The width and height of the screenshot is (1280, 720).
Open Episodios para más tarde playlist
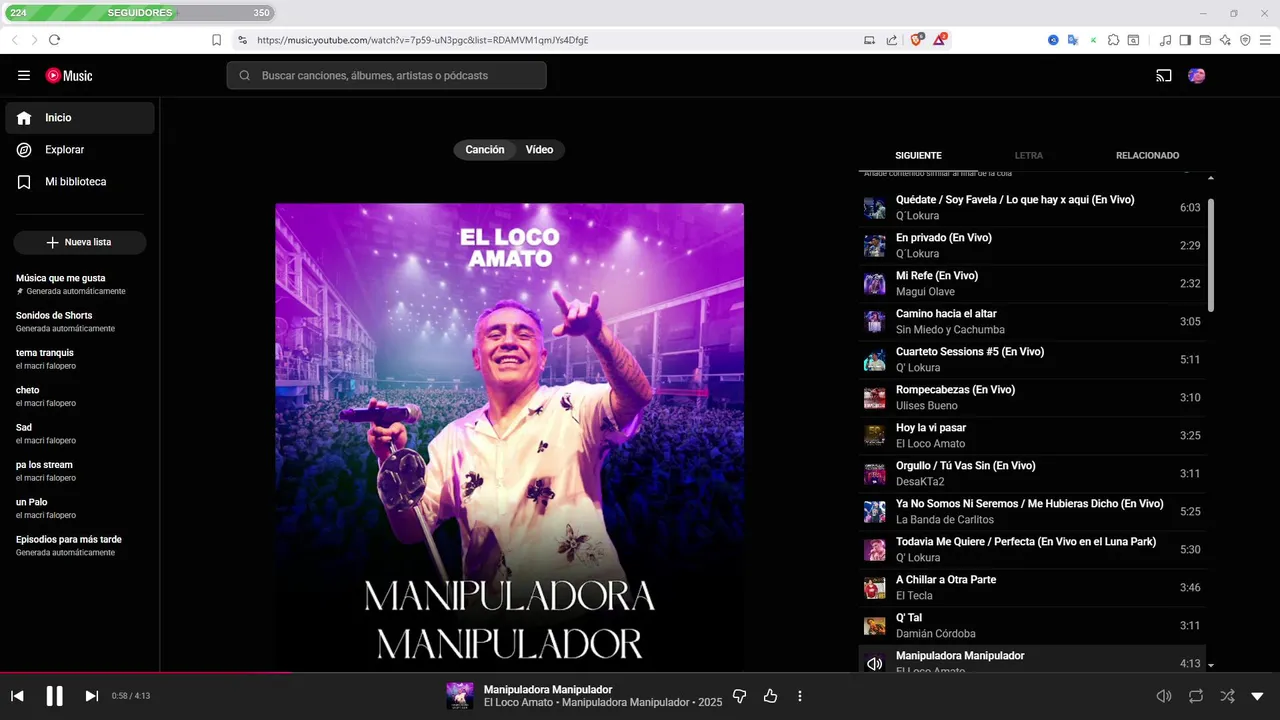[x=80, y=545]
